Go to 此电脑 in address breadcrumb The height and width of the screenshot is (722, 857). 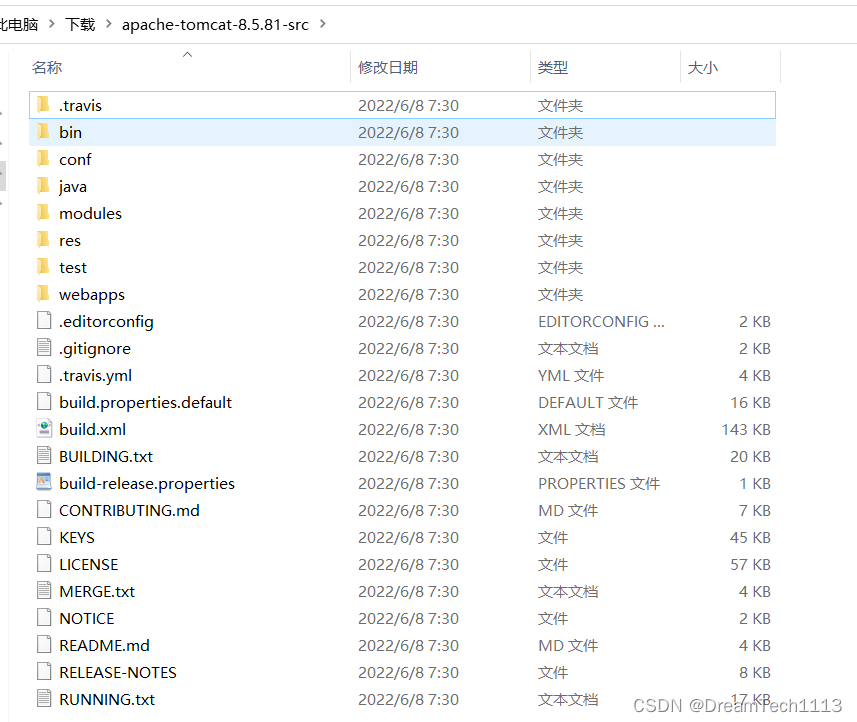pos(19,25)
